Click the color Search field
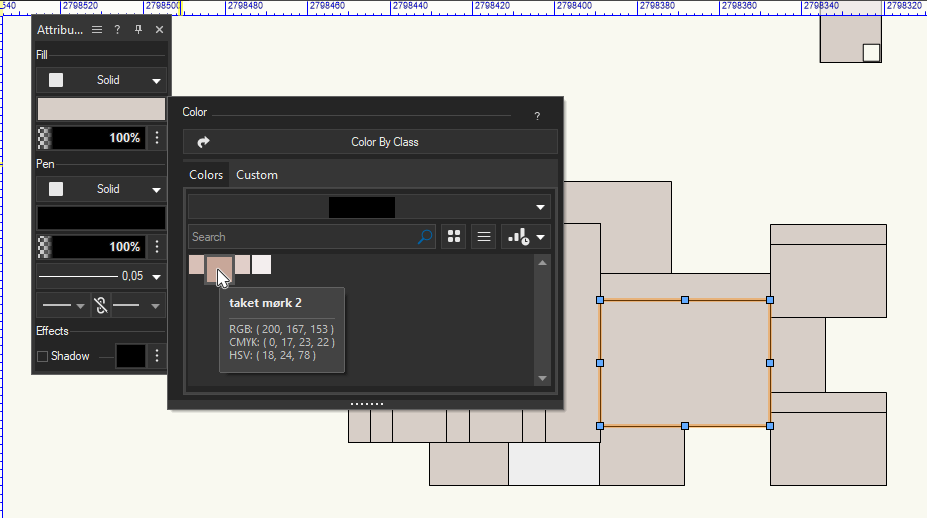The width and height of the screenshot is (927, 518). (303, 237)
